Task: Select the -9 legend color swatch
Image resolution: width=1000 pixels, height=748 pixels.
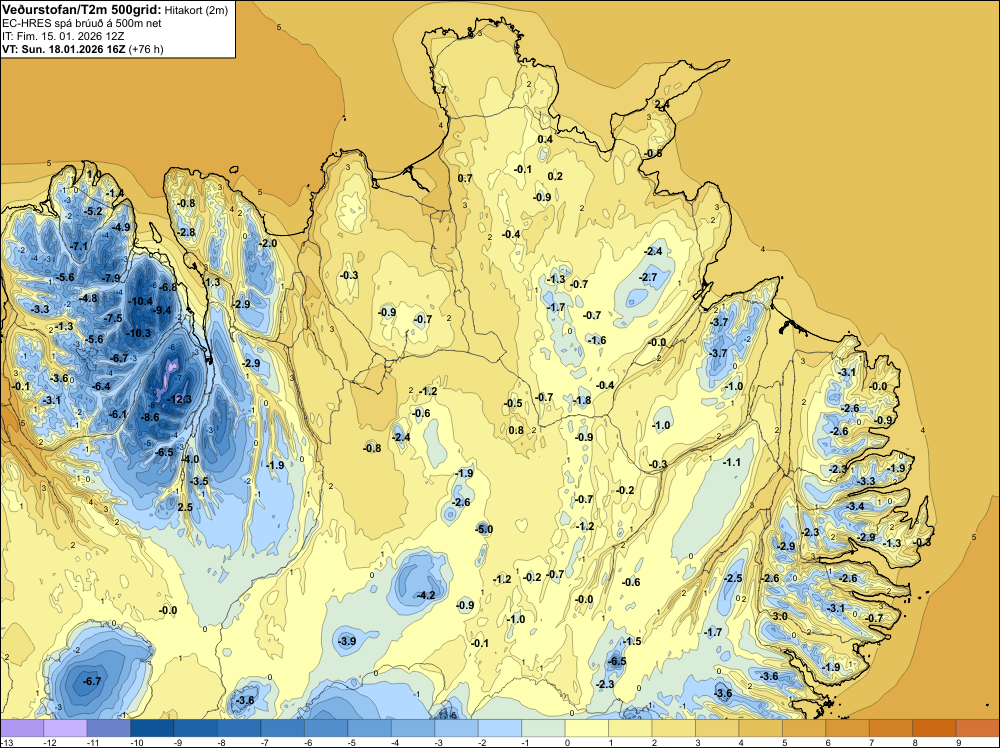Action: (195, 728)
